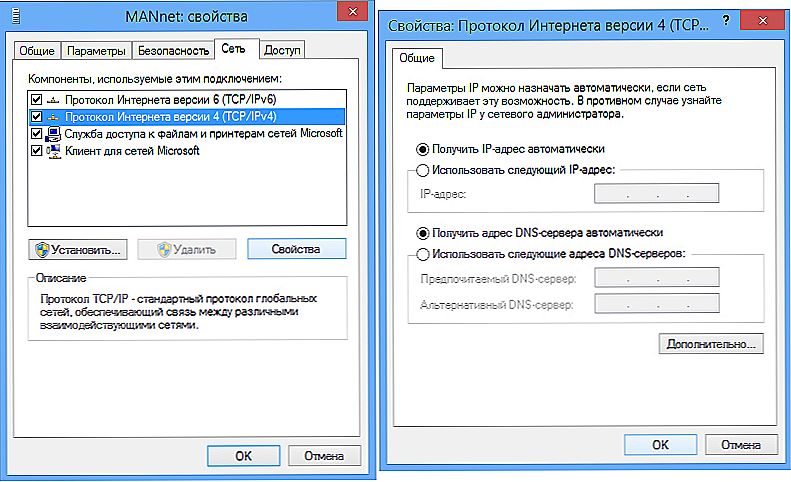Image resolution: width=791 pixels, height=482 pixels.
Task: Click the MANnet window title bar icon
Action: [x=16, y=16]
